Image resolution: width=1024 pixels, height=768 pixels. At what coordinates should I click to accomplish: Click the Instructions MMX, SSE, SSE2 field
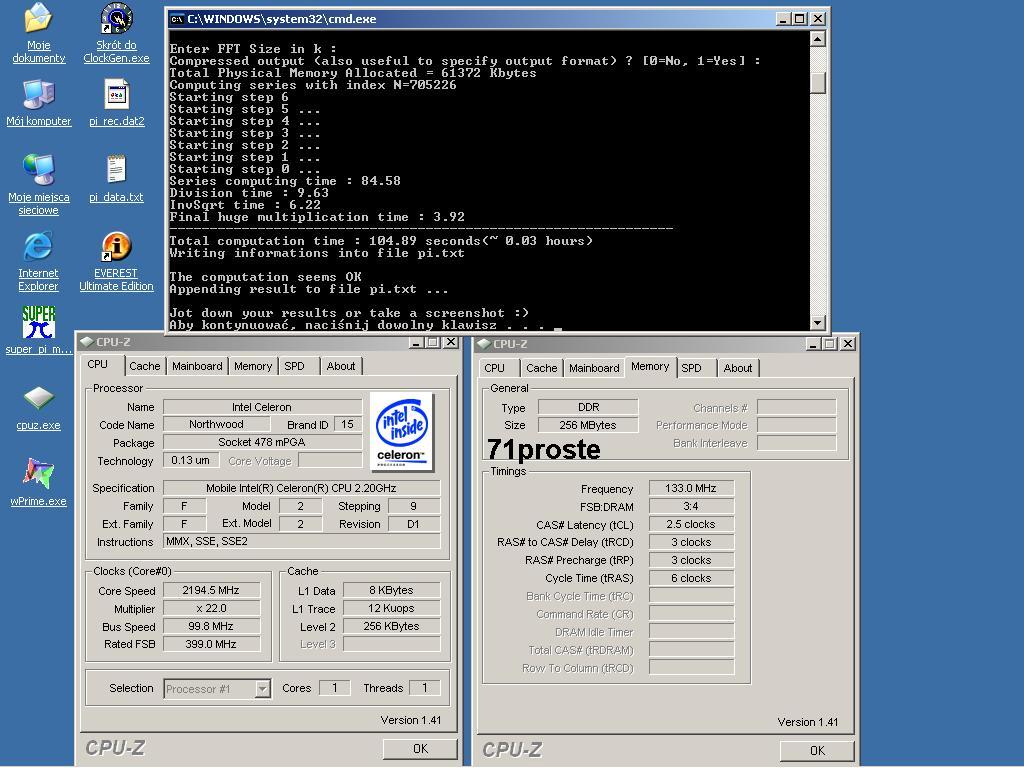pyautogui.click(x=301, y=541)
